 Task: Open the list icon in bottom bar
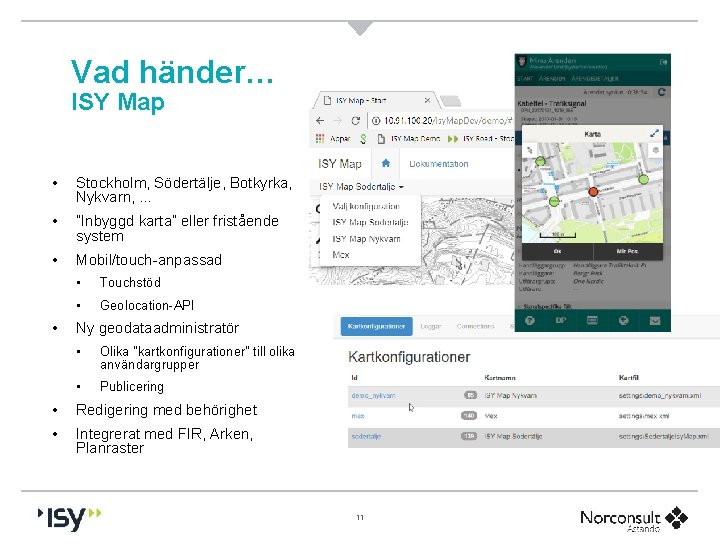click(592, 321)
